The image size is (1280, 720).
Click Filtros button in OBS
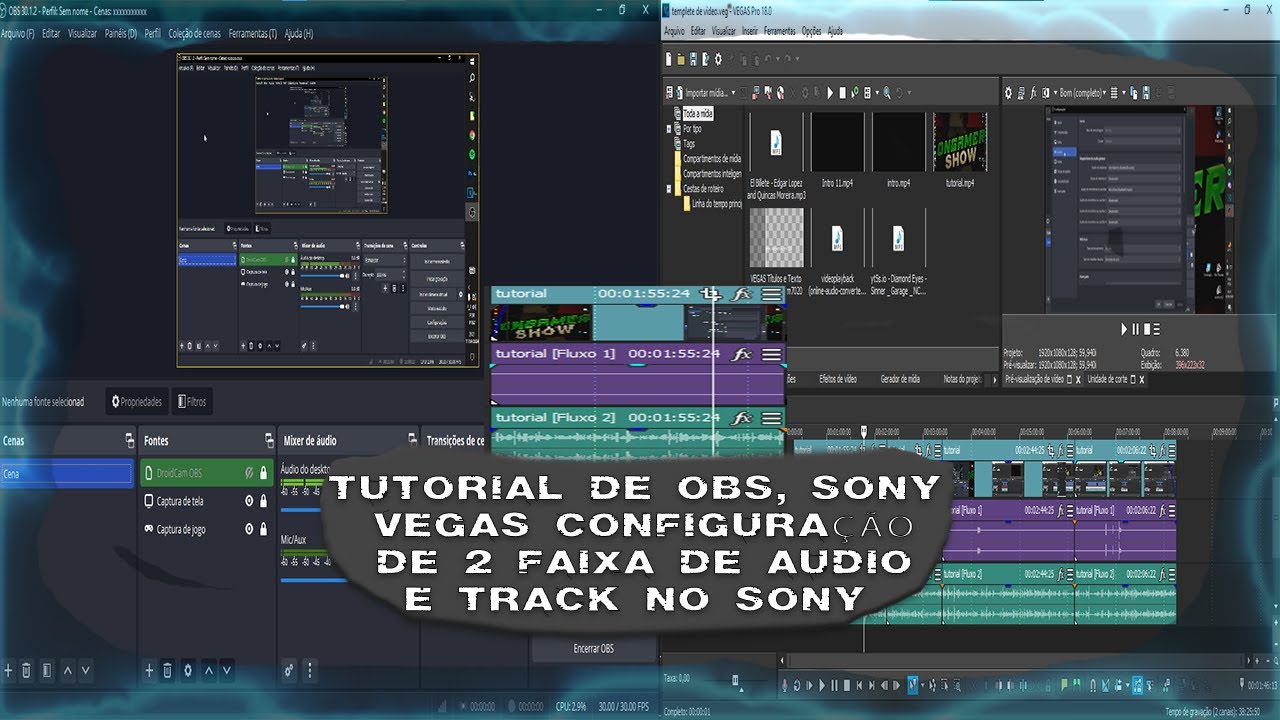click(191, 402)
